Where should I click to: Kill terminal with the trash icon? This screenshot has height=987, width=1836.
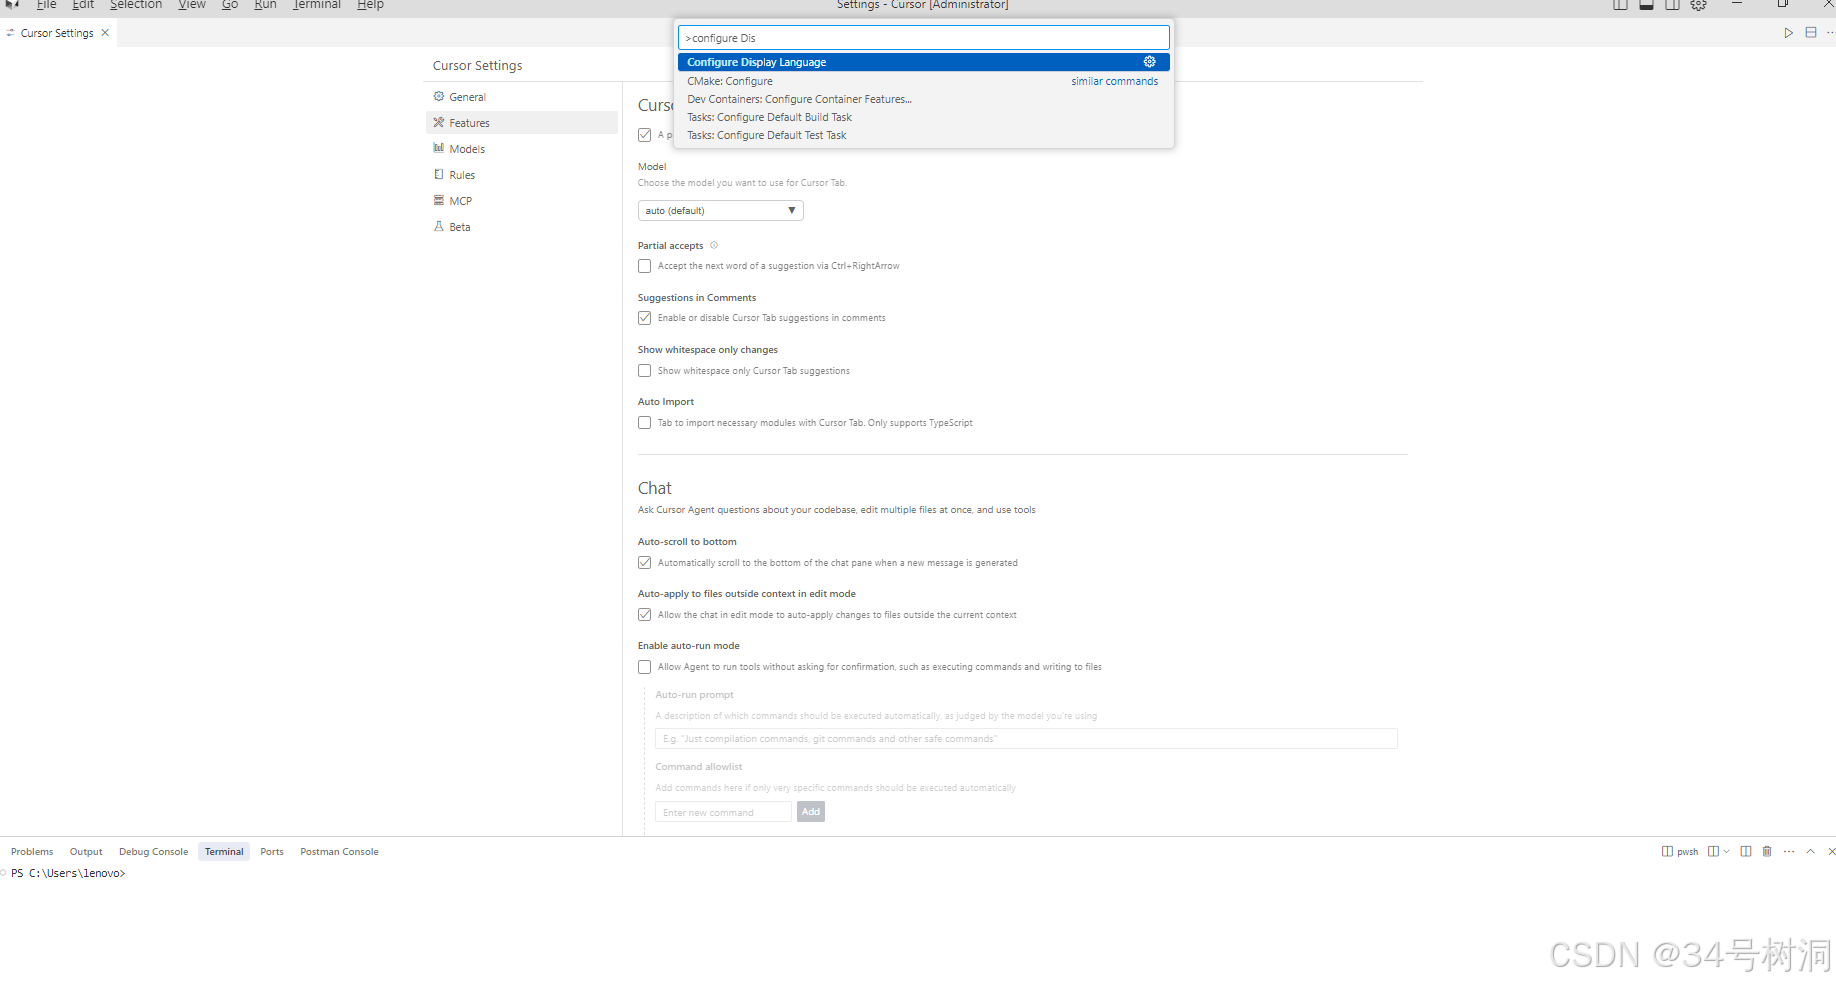(1767, 852)
